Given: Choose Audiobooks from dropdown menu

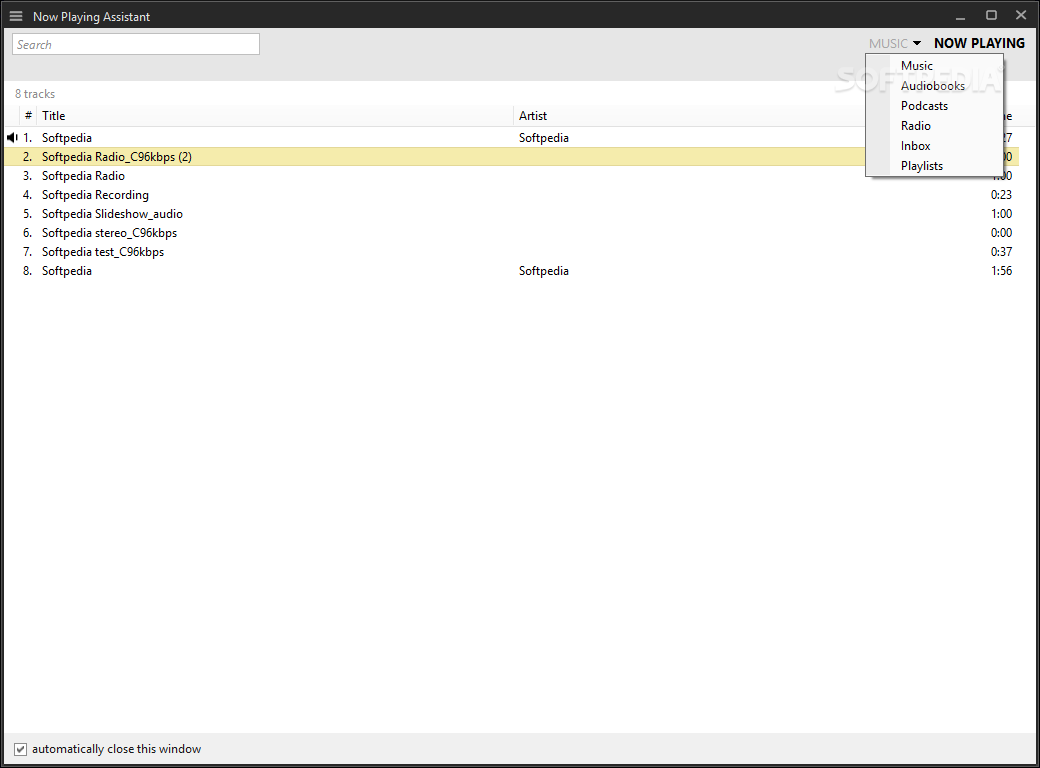Looking at the screenshot, I should [x=933, y=86].
